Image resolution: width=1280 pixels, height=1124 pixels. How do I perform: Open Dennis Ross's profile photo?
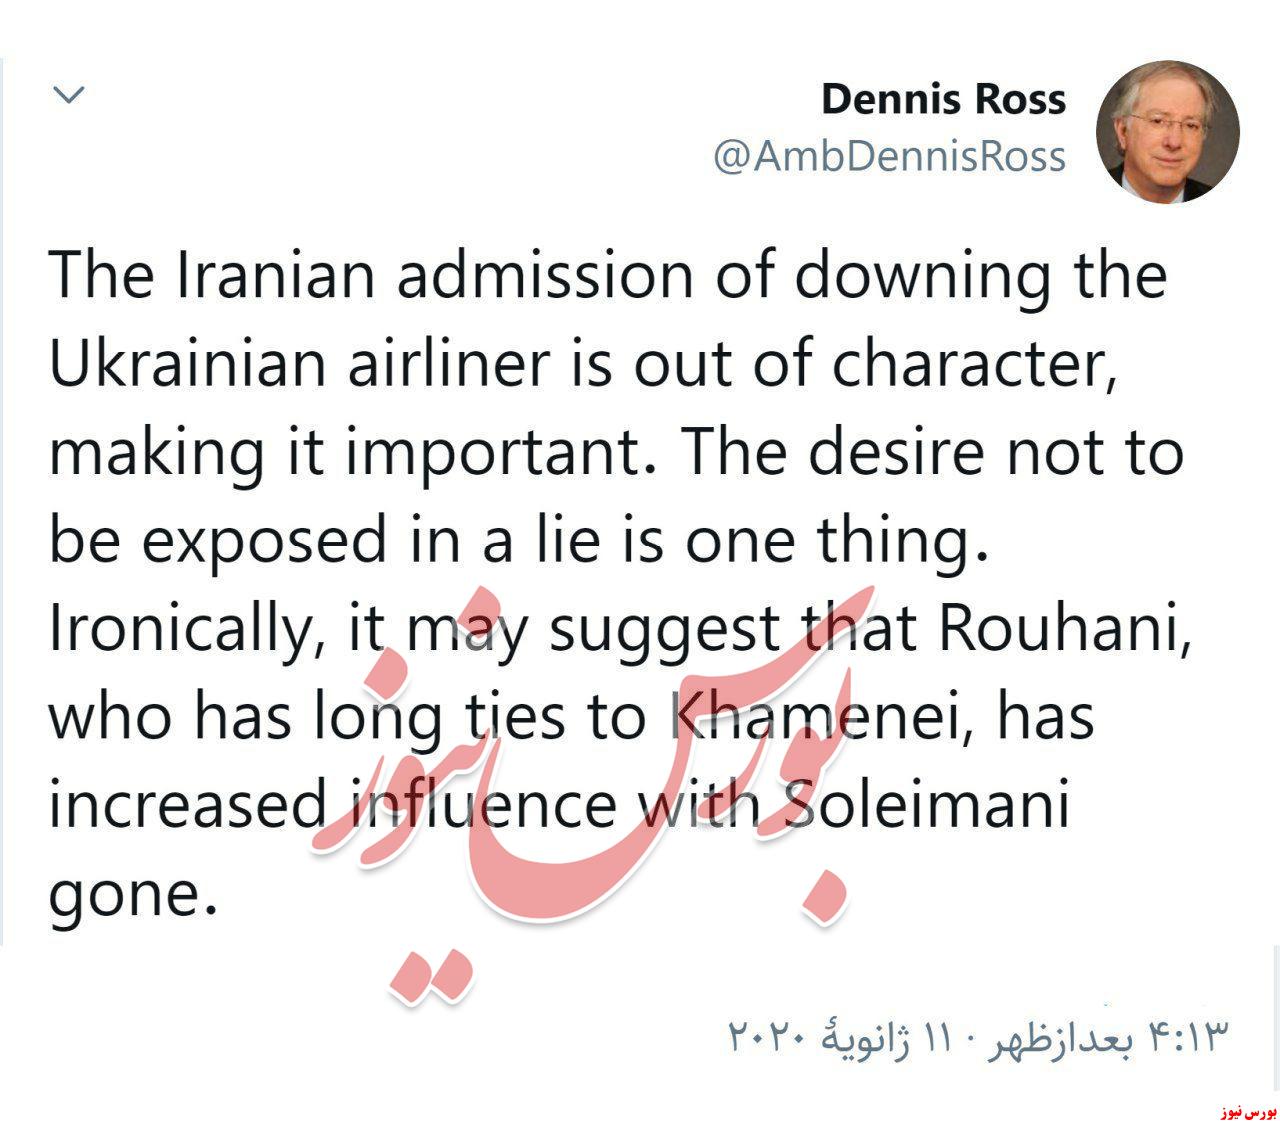[1167, 131]
